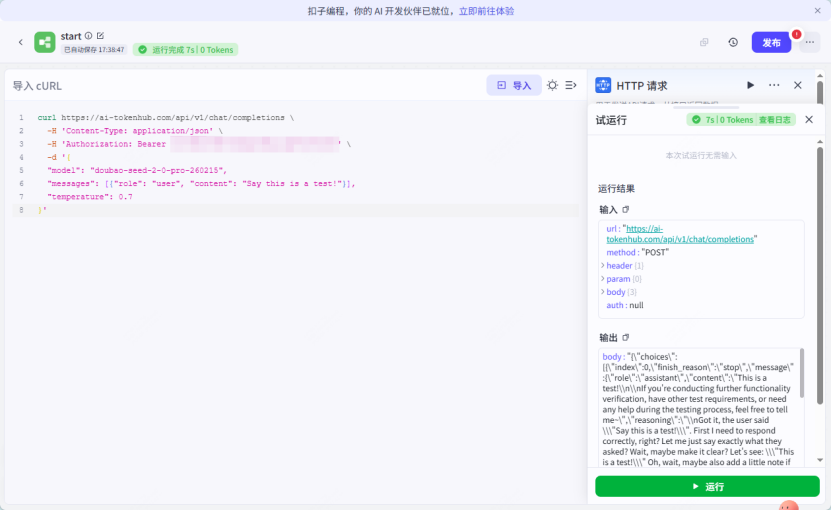
Task: Click the output body text block
Action: point(699,409)
